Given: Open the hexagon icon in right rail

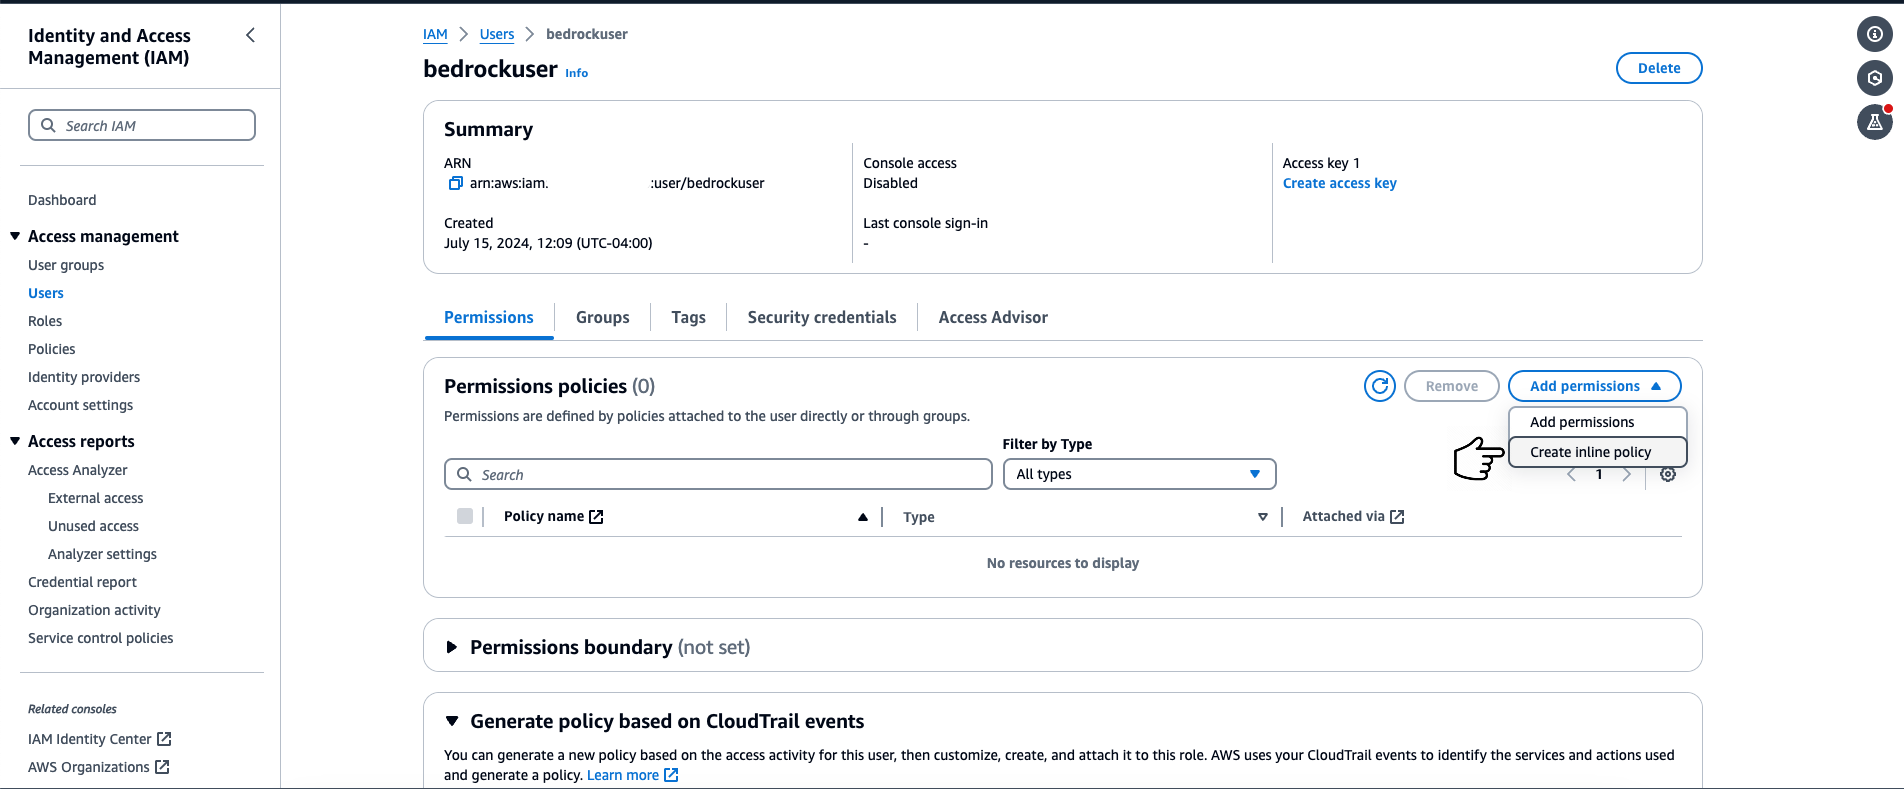Looking at the screenshot, I should [1875, 78].
